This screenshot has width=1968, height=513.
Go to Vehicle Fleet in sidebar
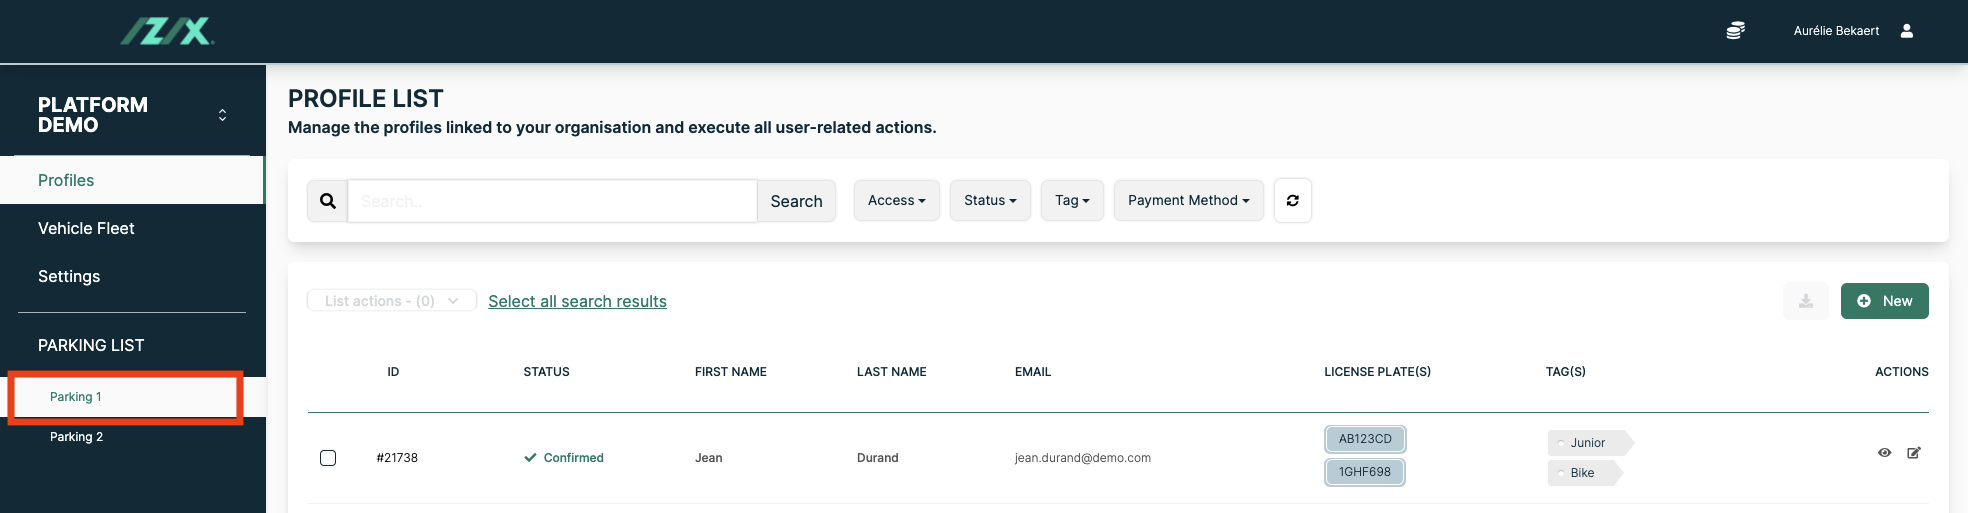tap(86, 228)
